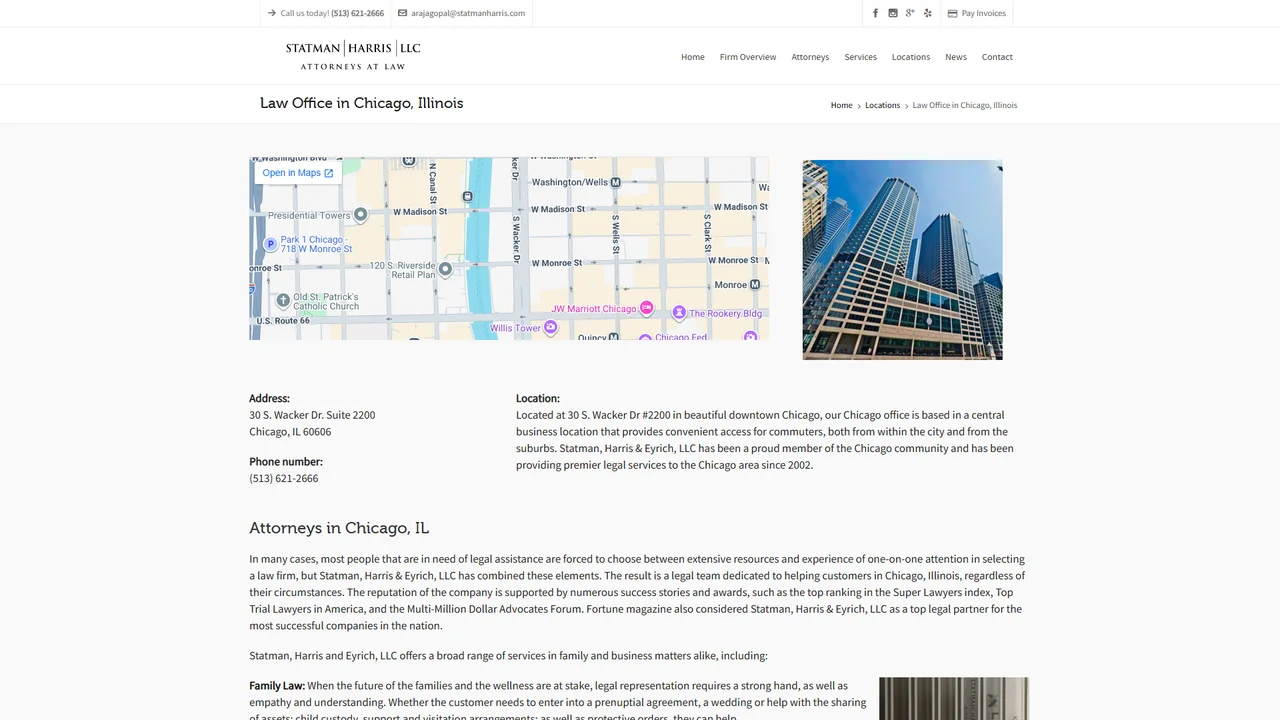Click the arrow icon before Call us today
This screenshot has width=1280, height=720.
point(272,13)
